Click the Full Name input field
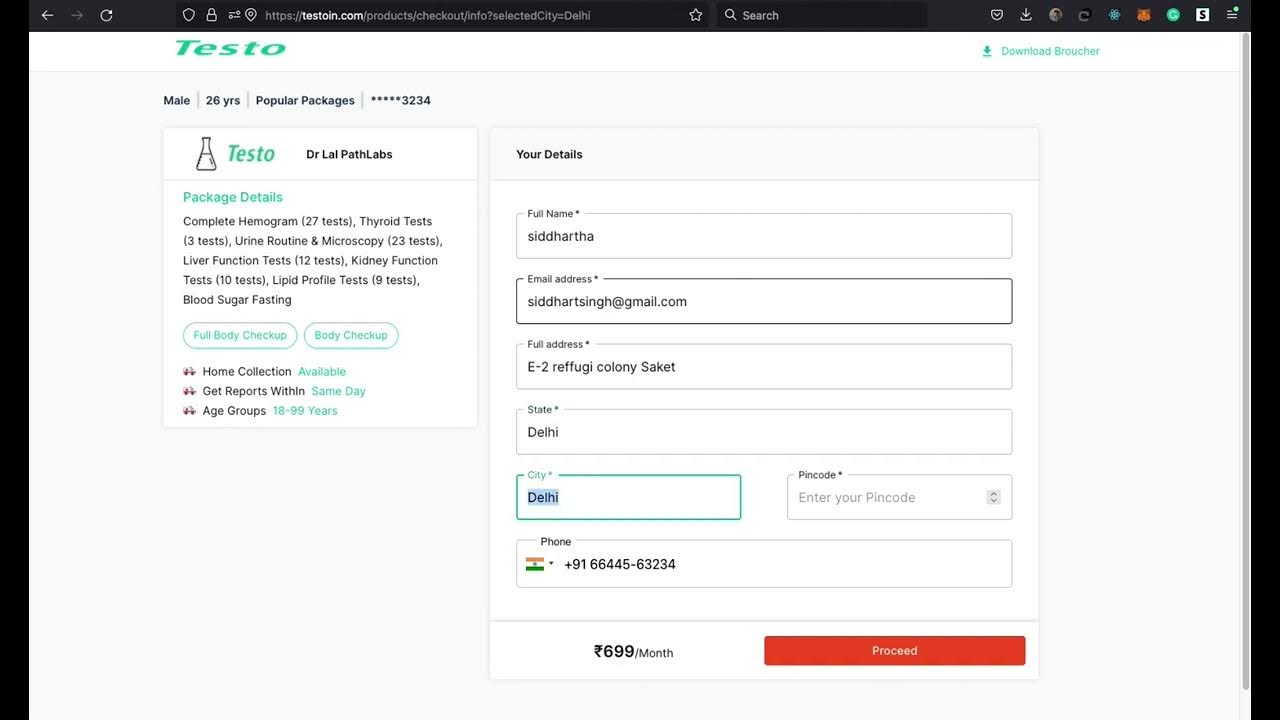Image resolution: width=1280 pixels, height=720 pixels. [x=764, y=237]
